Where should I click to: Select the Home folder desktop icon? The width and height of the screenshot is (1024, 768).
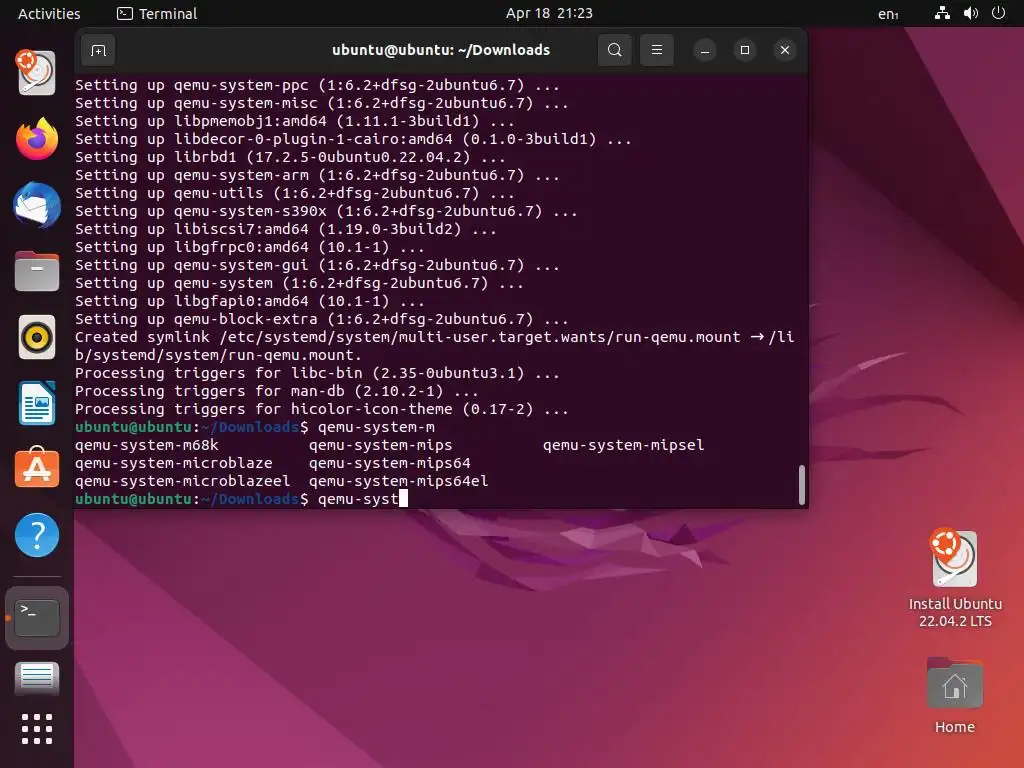pos(954,696)
